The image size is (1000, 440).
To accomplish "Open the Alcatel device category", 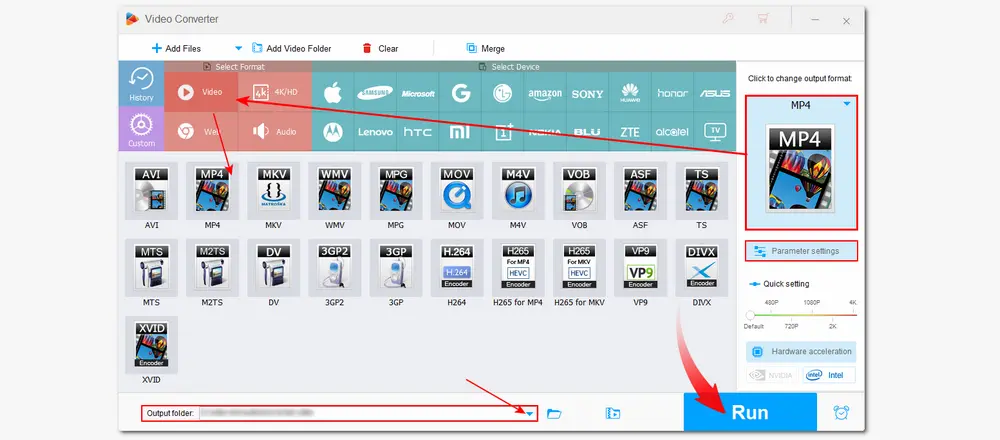I will coord(672,132).
